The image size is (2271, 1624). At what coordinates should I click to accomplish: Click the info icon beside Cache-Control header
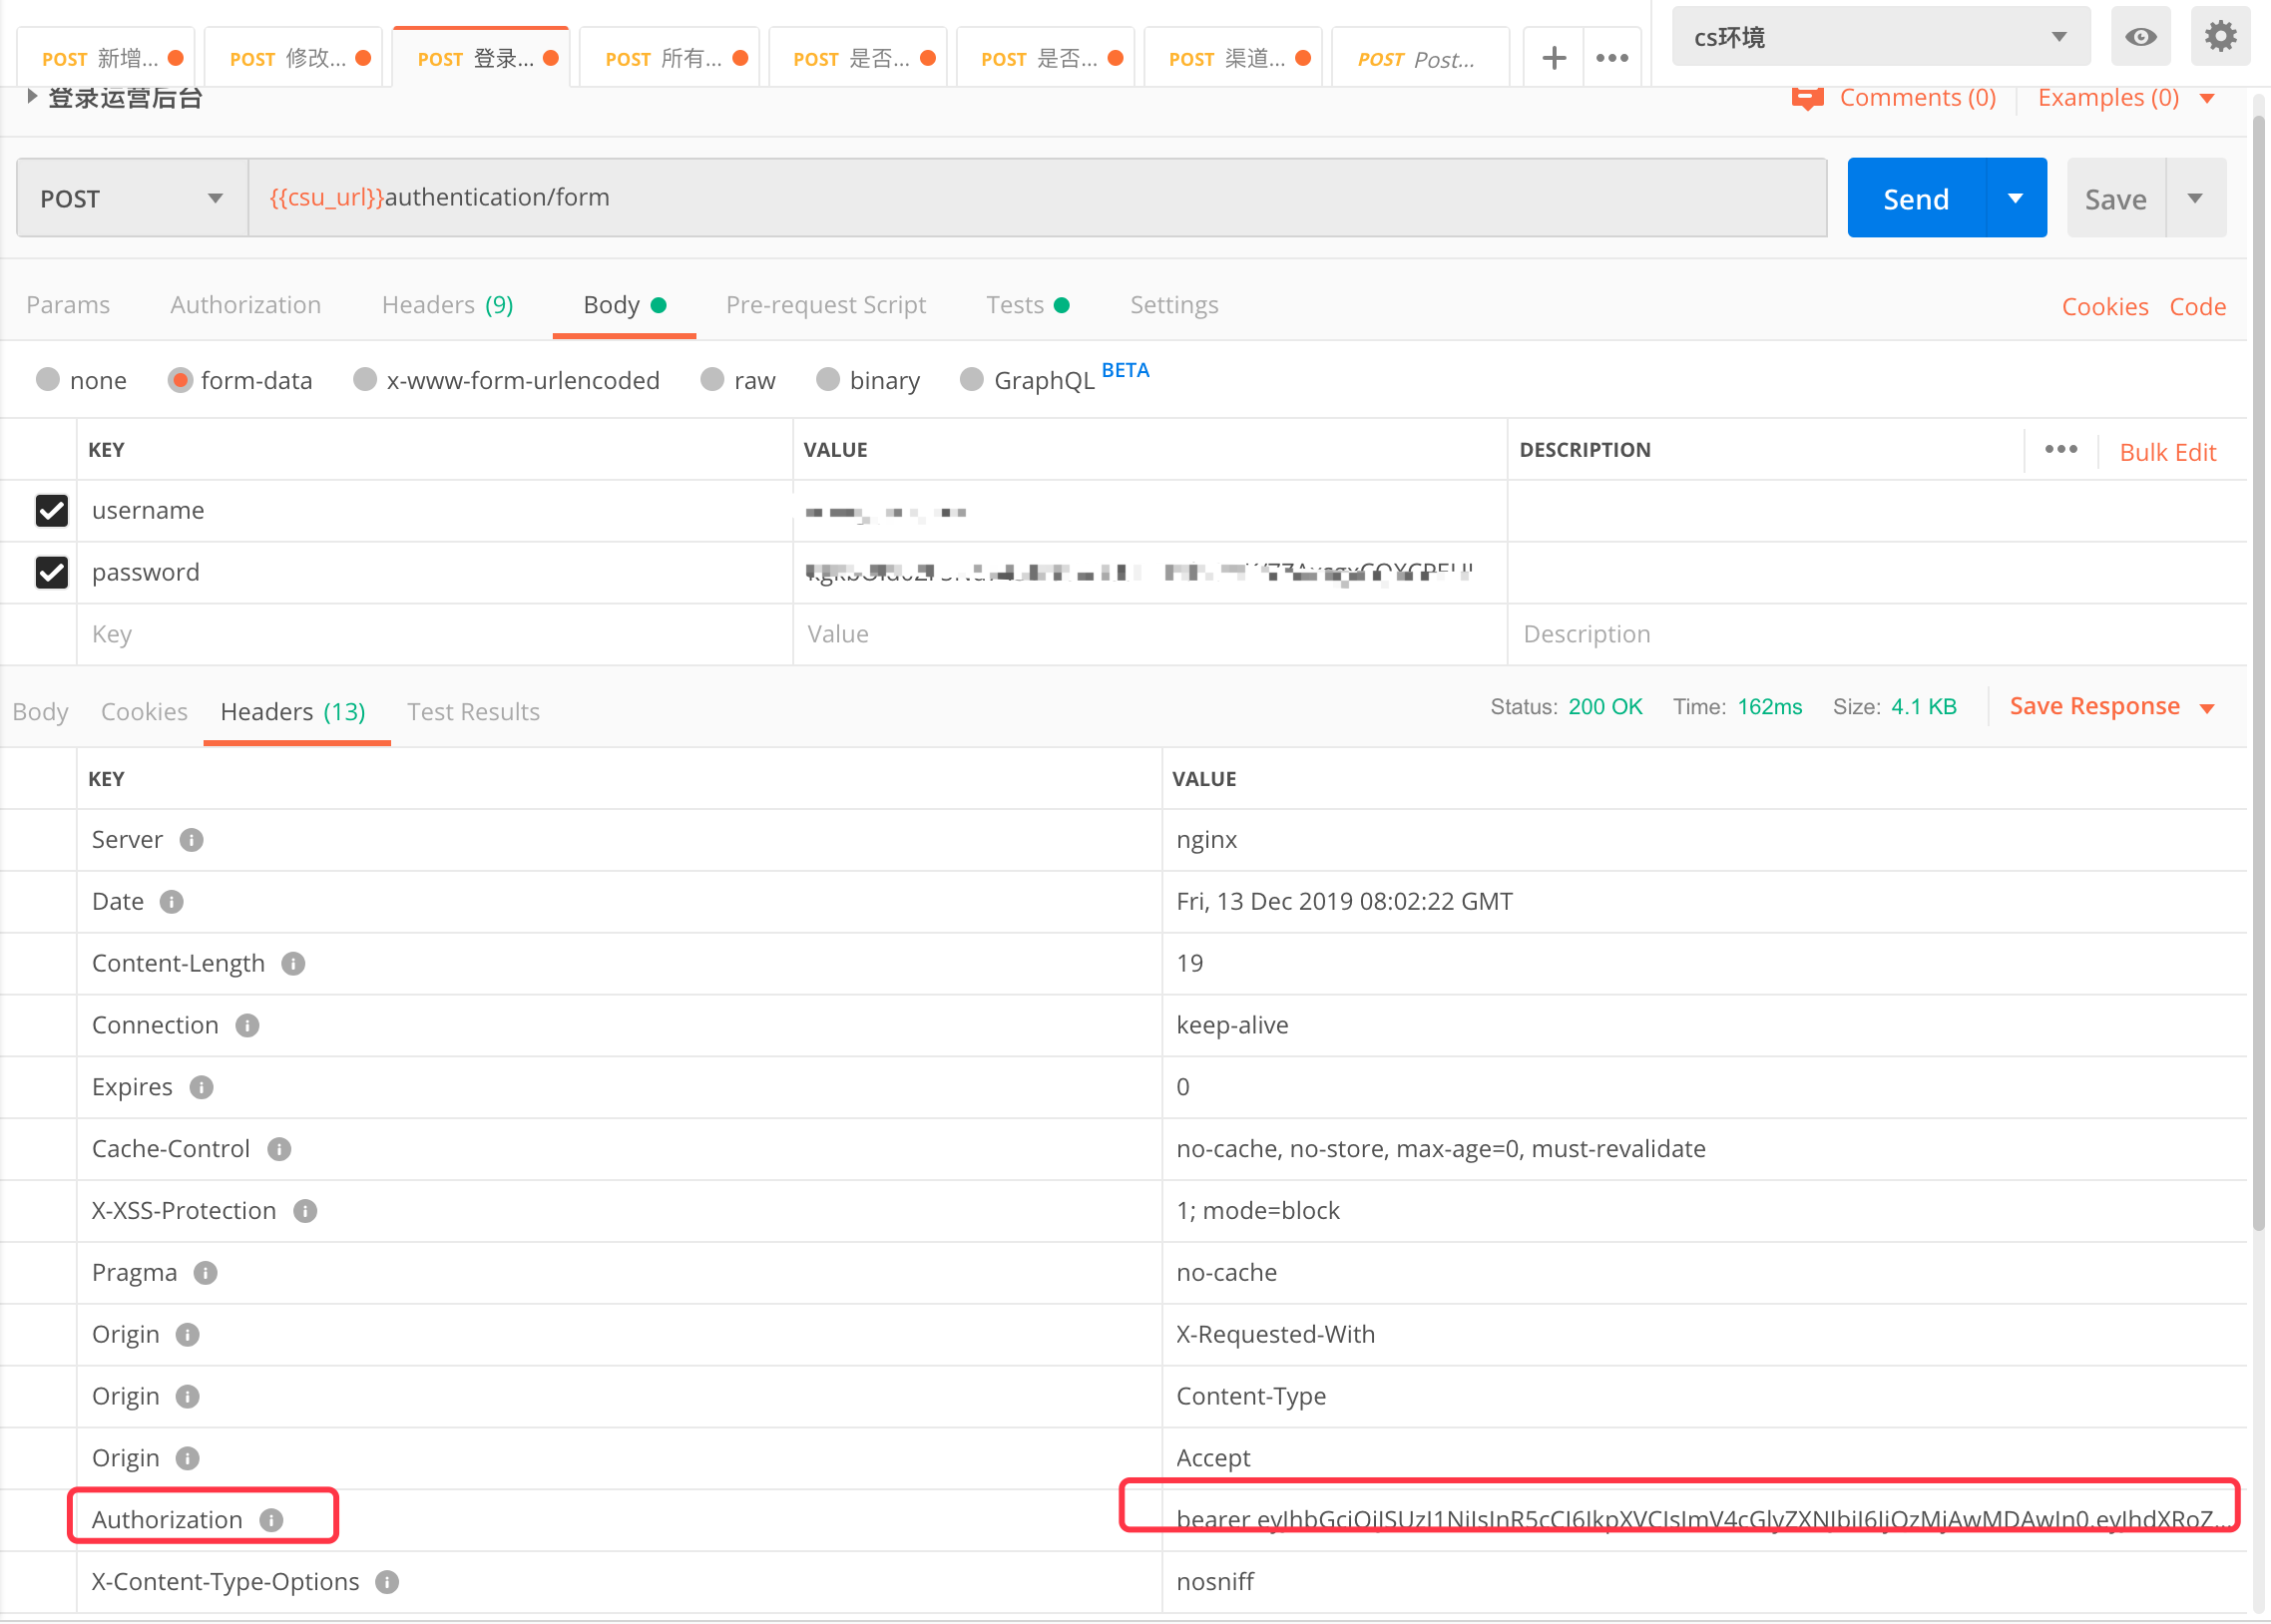pyautogui.click(x=279, y=1149)
